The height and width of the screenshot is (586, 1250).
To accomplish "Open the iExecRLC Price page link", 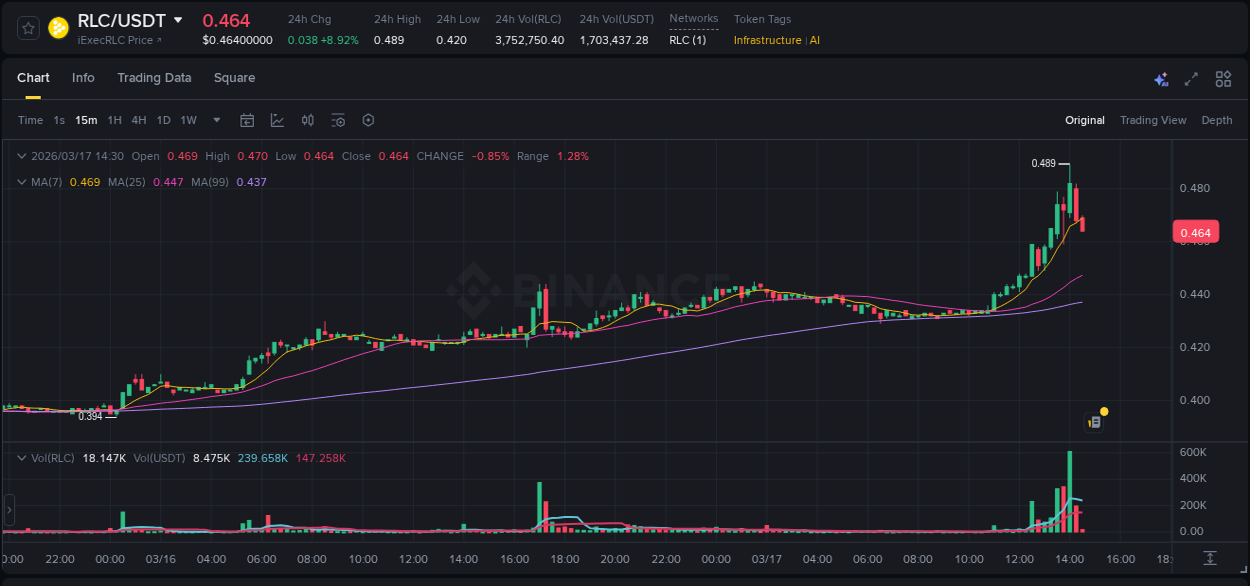I will point(115,40).
